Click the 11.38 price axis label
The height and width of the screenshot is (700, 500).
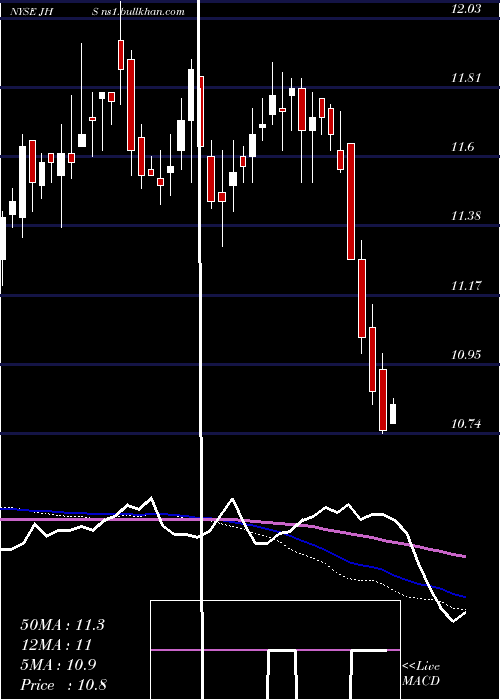pyautogui.click(x=466, y=216)
